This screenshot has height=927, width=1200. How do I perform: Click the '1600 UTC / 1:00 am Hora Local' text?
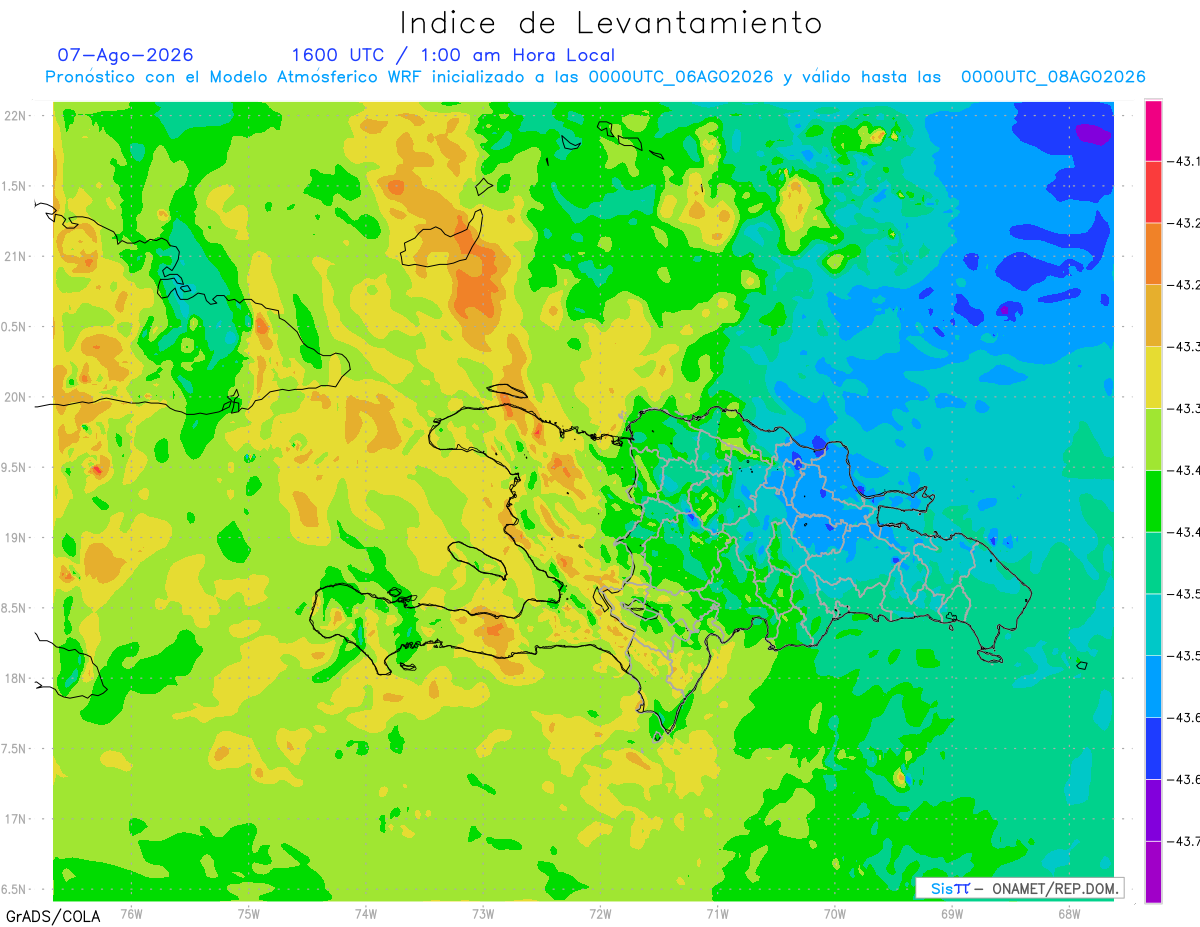tap(453, 56)
